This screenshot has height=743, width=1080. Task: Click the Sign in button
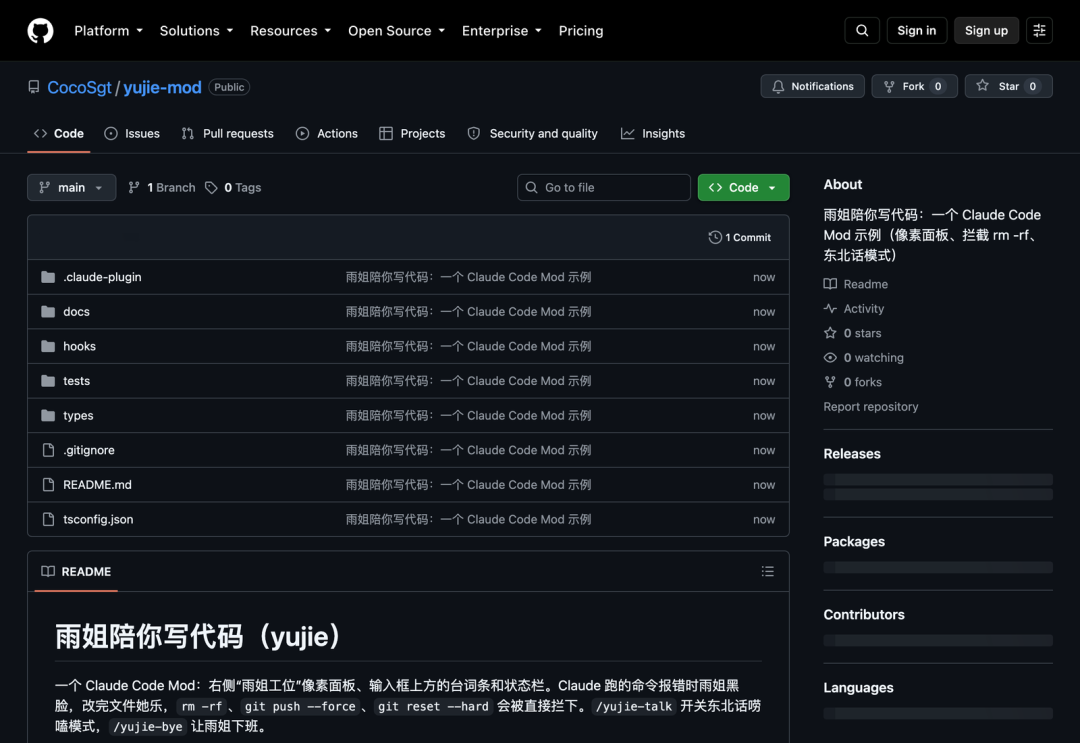coord(916,31)
